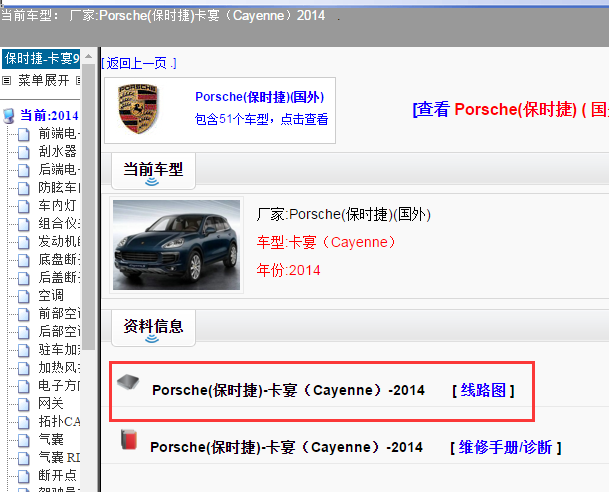Open the 组合仪 tree item
This screenshot has width=609, height=492.
coord(59,223)
